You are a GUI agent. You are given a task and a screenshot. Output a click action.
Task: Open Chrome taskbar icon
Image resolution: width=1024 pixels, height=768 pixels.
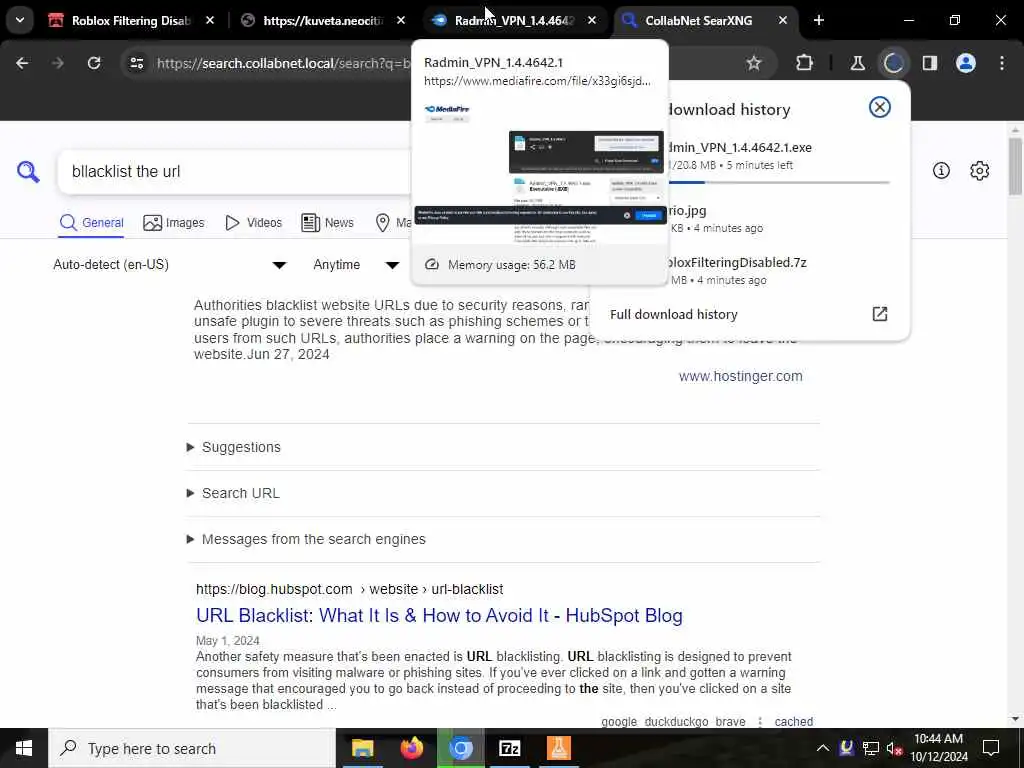(x=461, y=748)
